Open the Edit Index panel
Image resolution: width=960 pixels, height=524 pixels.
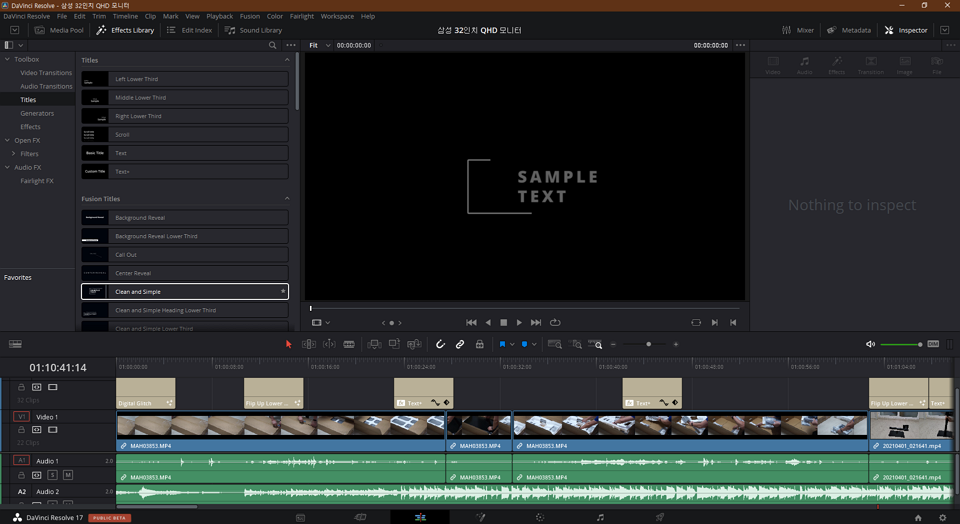(189, 30)
